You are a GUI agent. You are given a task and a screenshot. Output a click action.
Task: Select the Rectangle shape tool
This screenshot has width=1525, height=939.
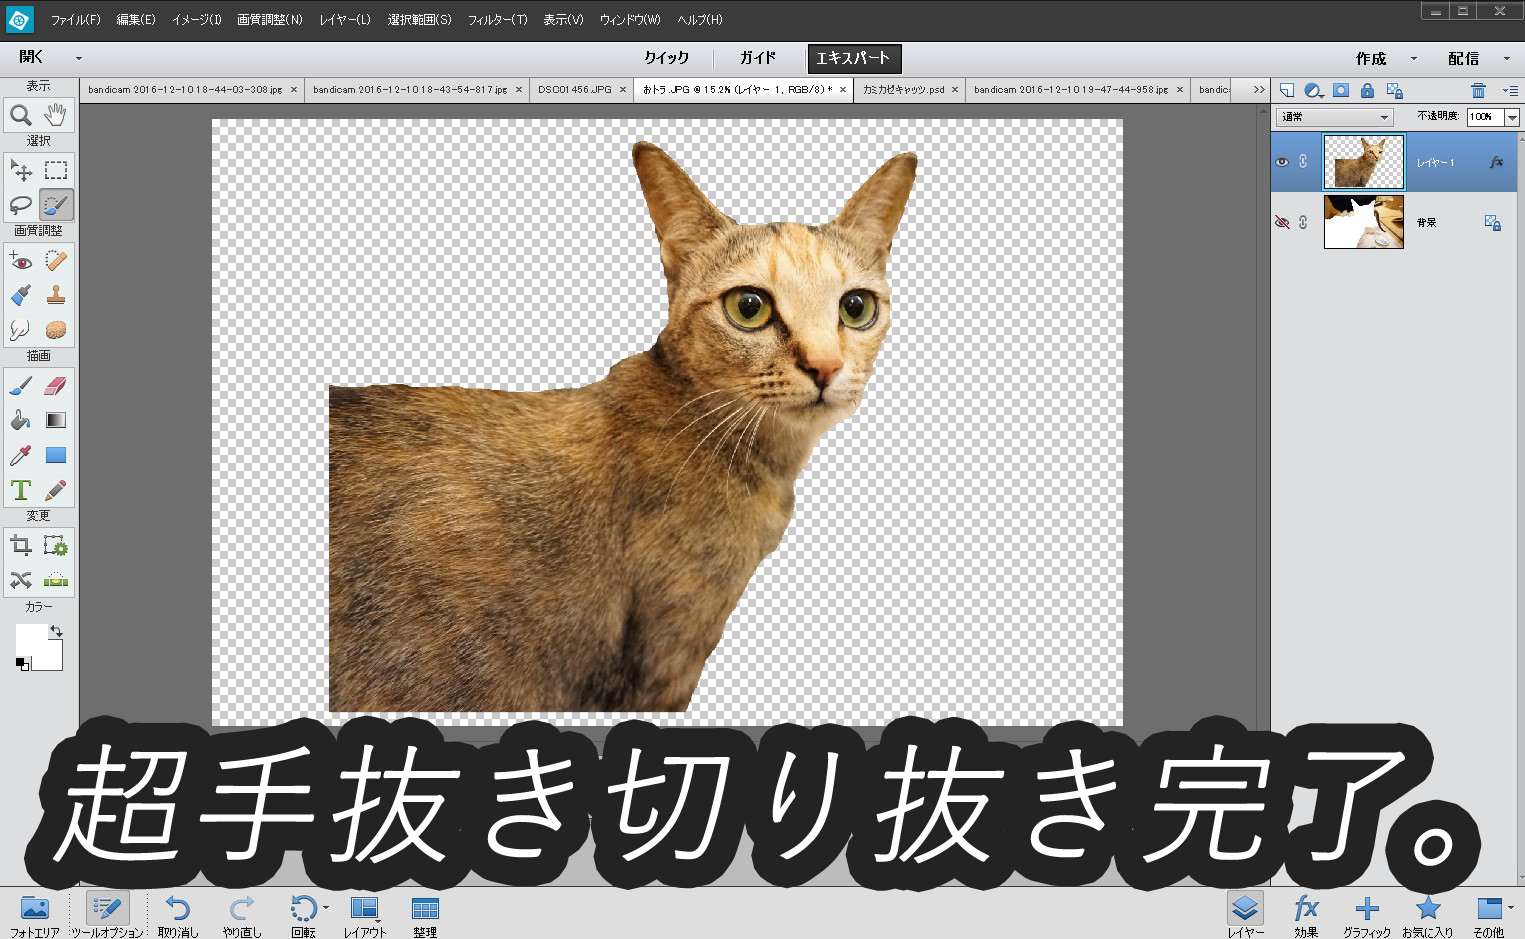click(x=56, y=456)
